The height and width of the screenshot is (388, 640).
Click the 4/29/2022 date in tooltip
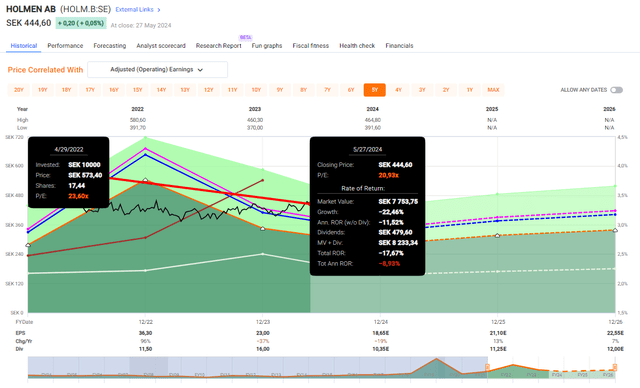[x=69, y=149]
